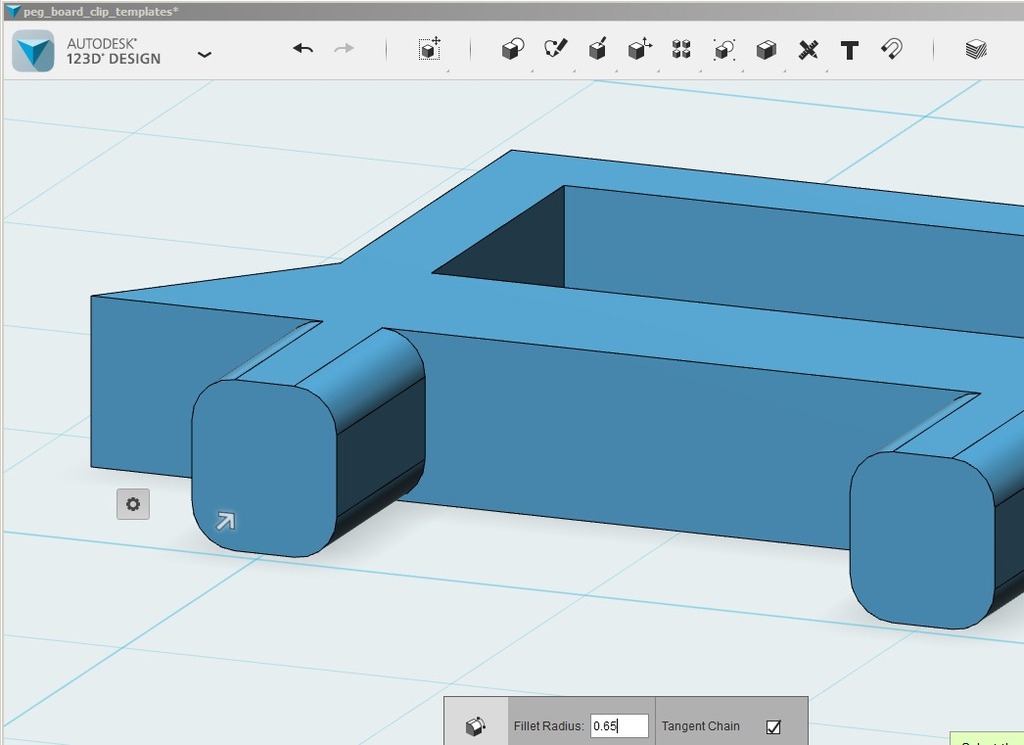Open the Grouping tool menu

coord(724,50)
